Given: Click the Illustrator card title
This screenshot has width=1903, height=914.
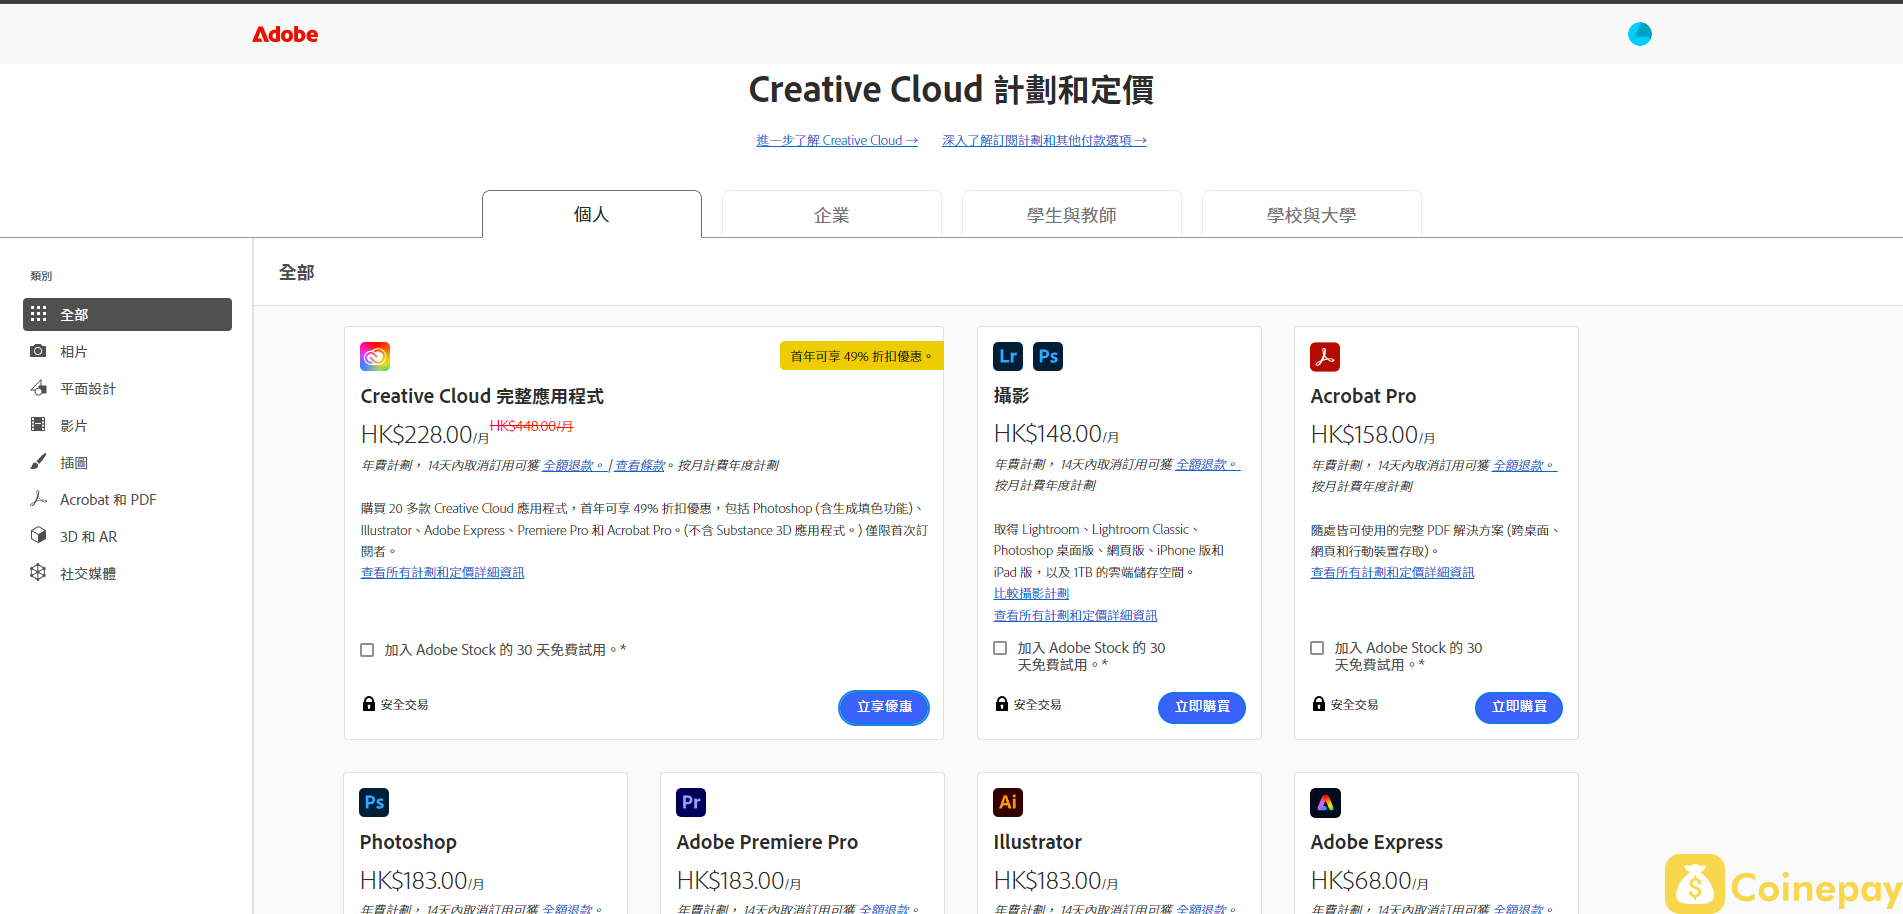Looking at the screenshot, I should (1037, 842).
